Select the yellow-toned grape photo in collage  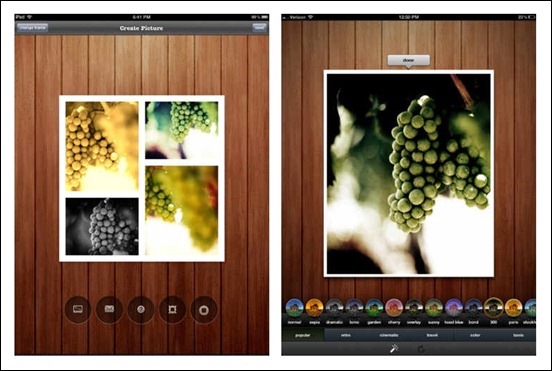102,146
